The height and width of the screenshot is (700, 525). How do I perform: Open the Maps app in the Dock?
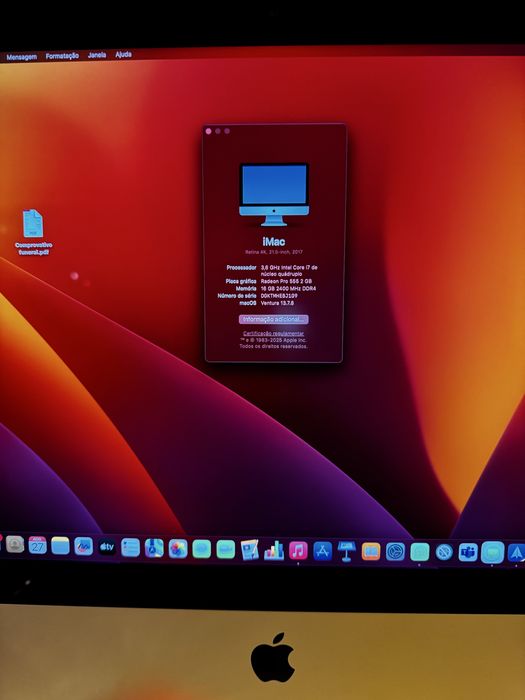(154, 548)
